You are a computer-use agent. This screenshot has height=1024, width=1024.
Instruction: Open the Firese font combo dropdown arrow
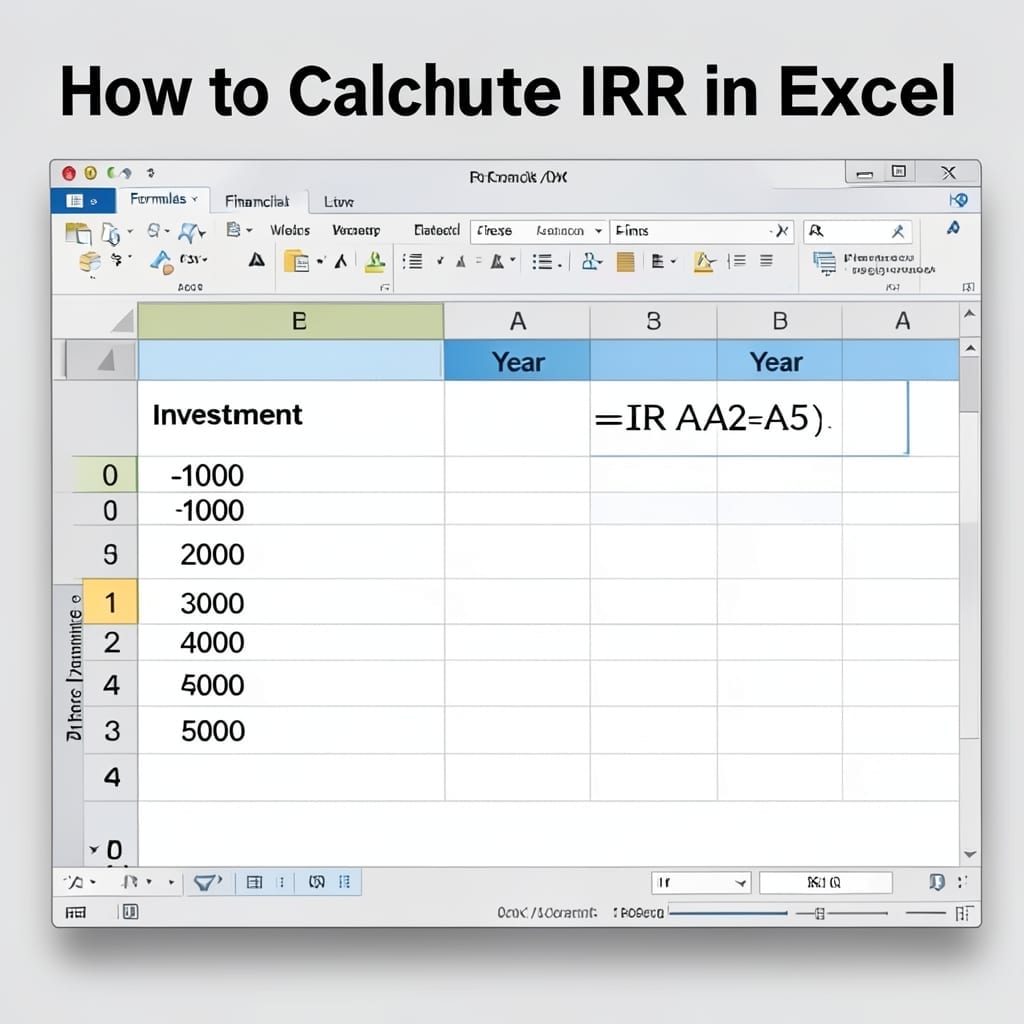[x=598, y=231]
